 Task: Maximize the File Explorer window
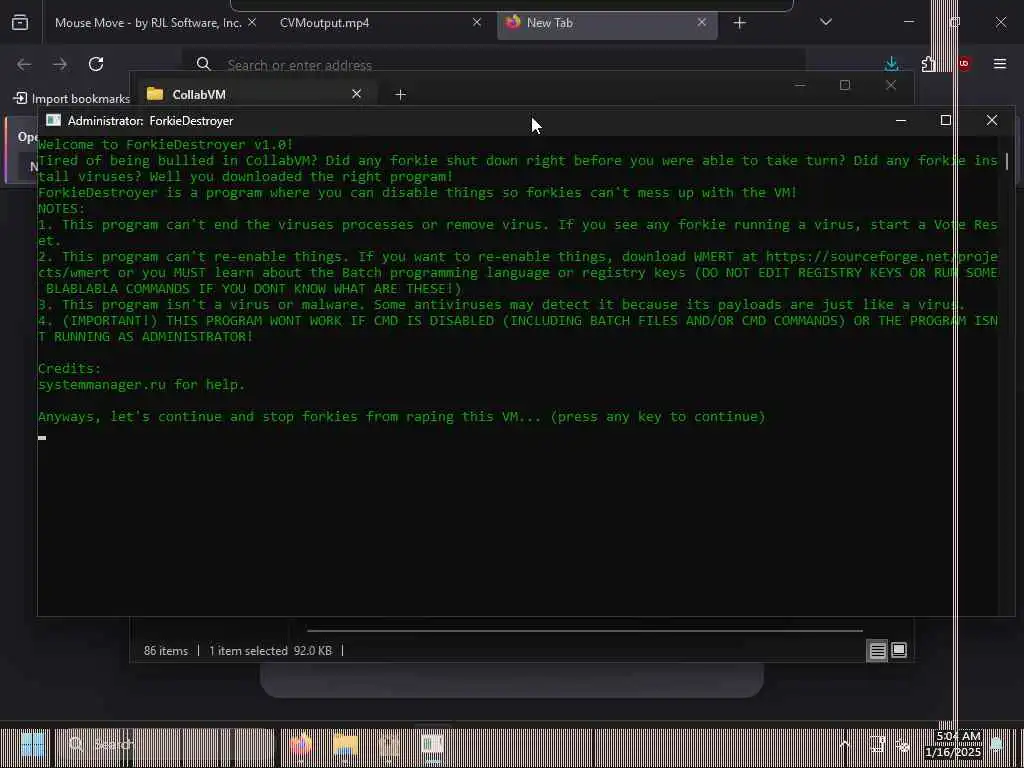coord(845,86)
